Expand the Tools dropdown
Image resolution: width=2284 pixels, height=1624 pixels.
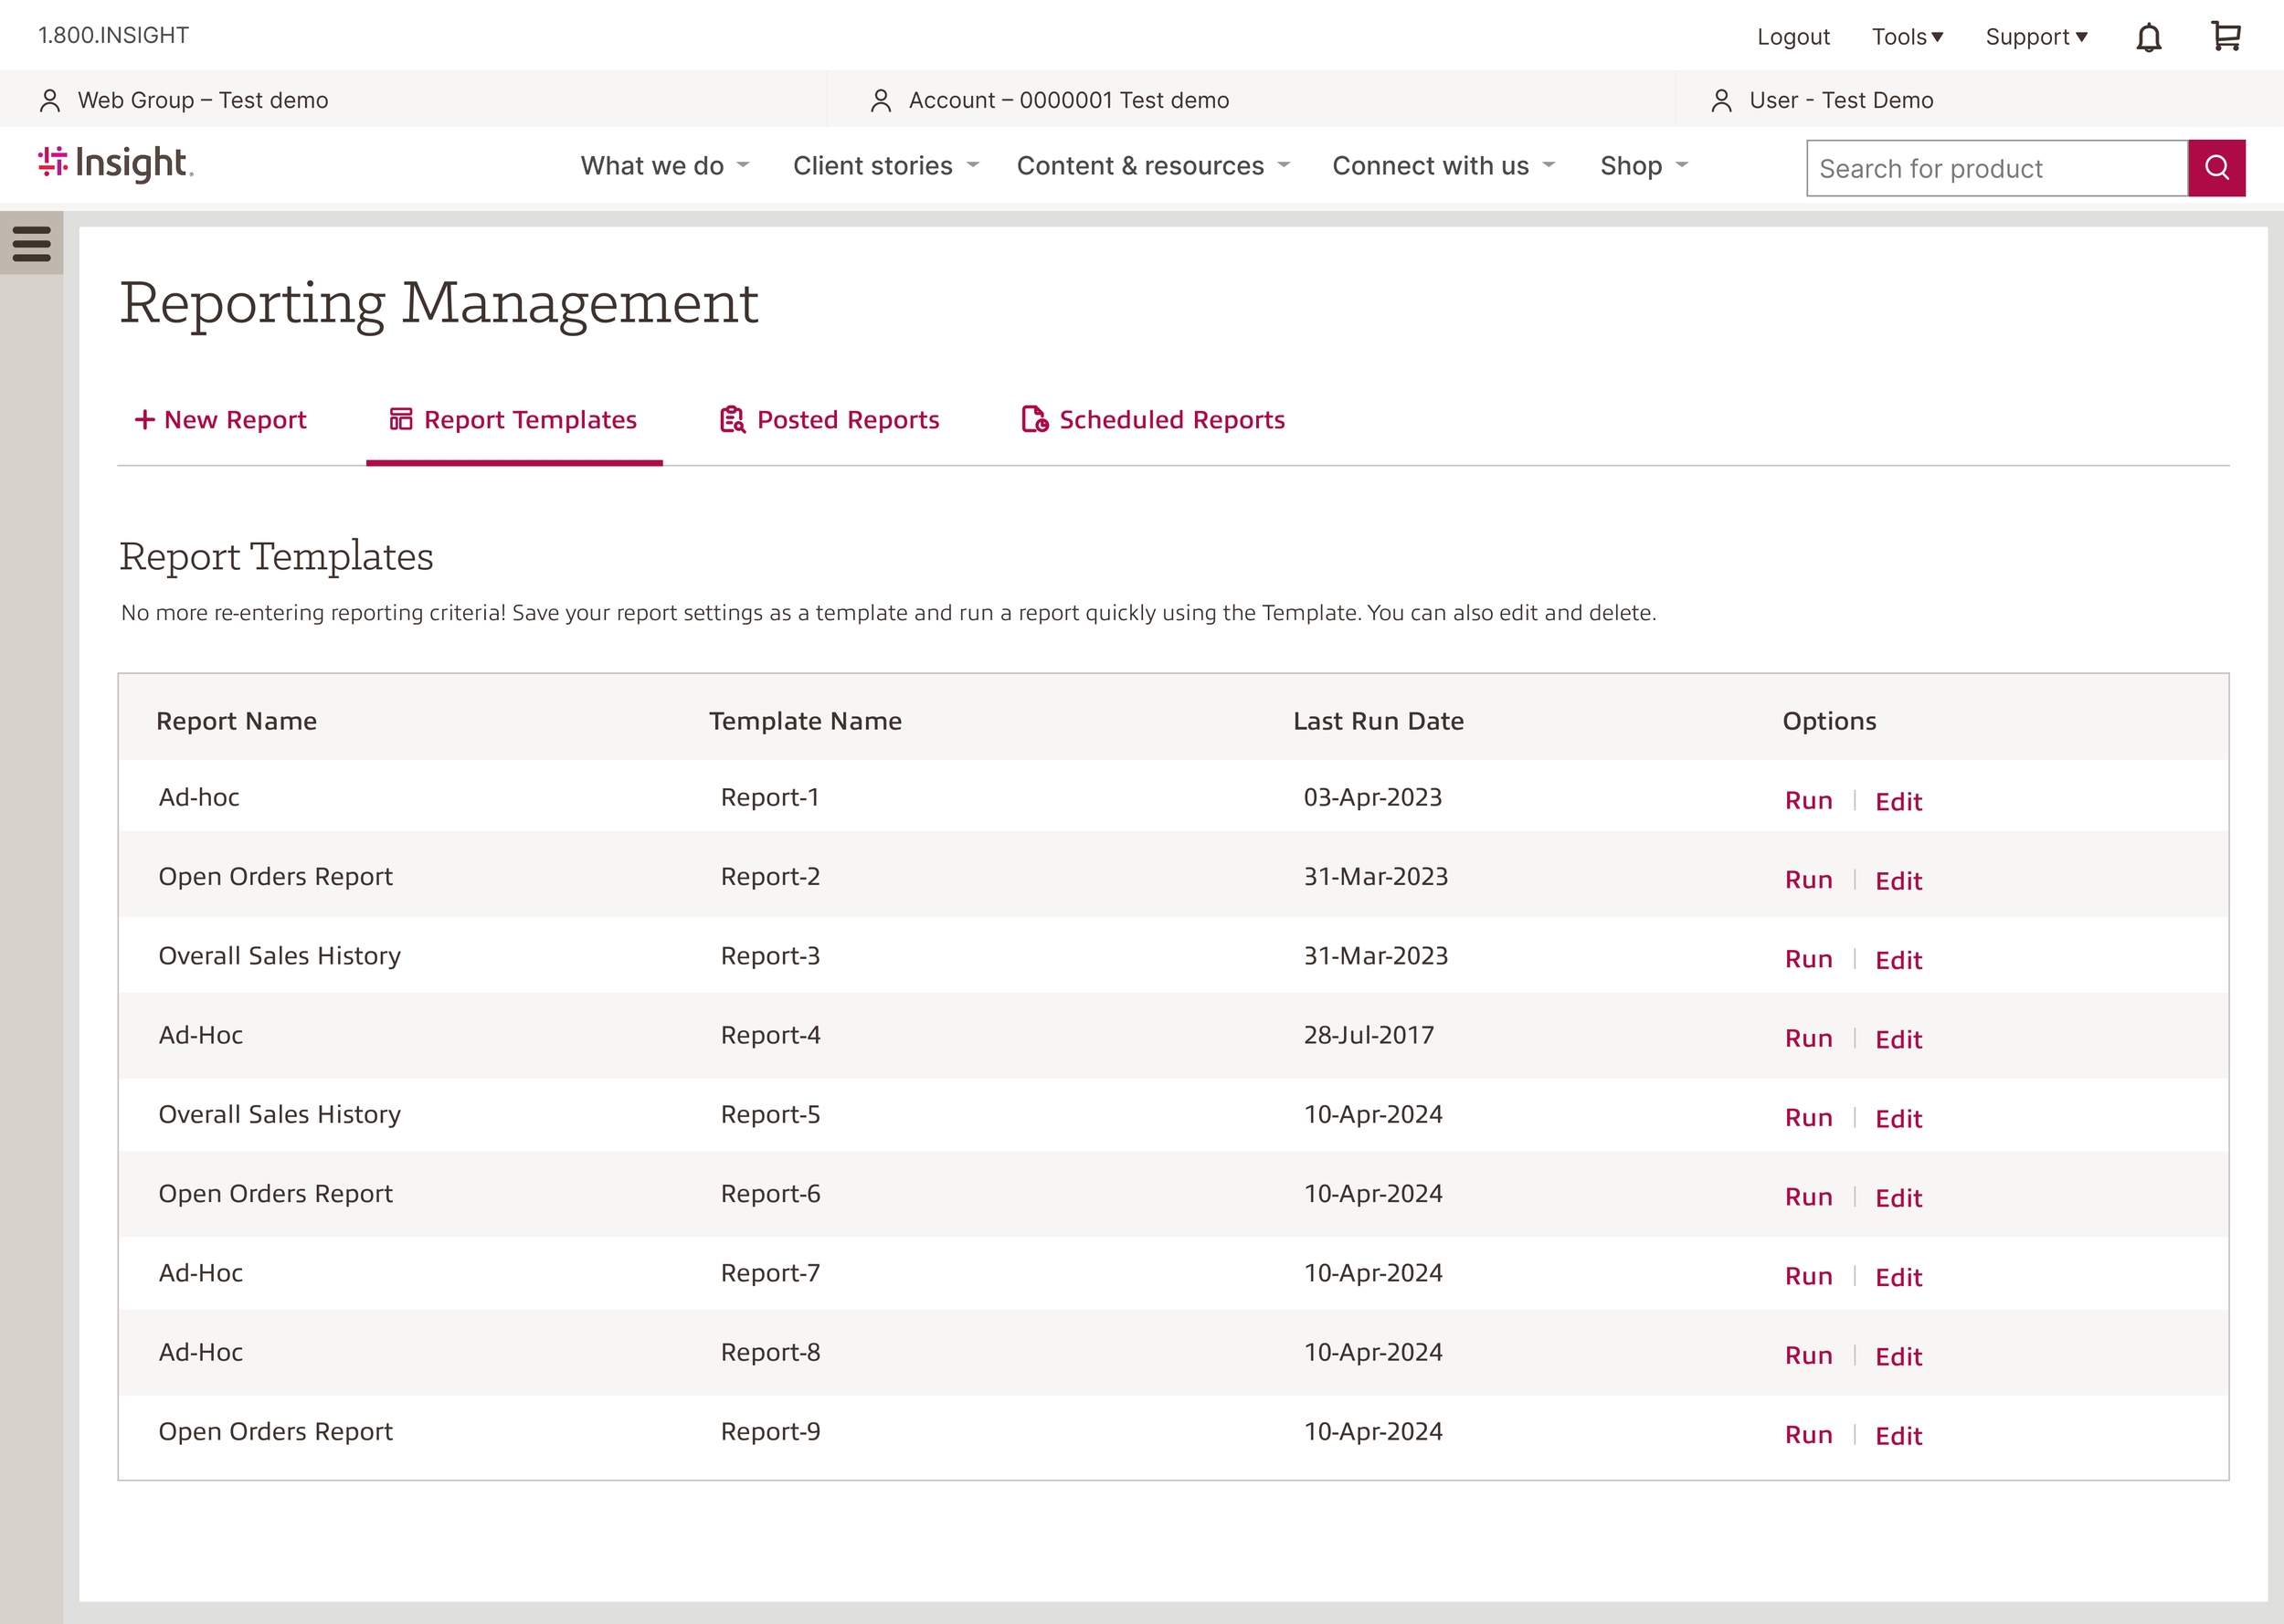coord(1906,37)
